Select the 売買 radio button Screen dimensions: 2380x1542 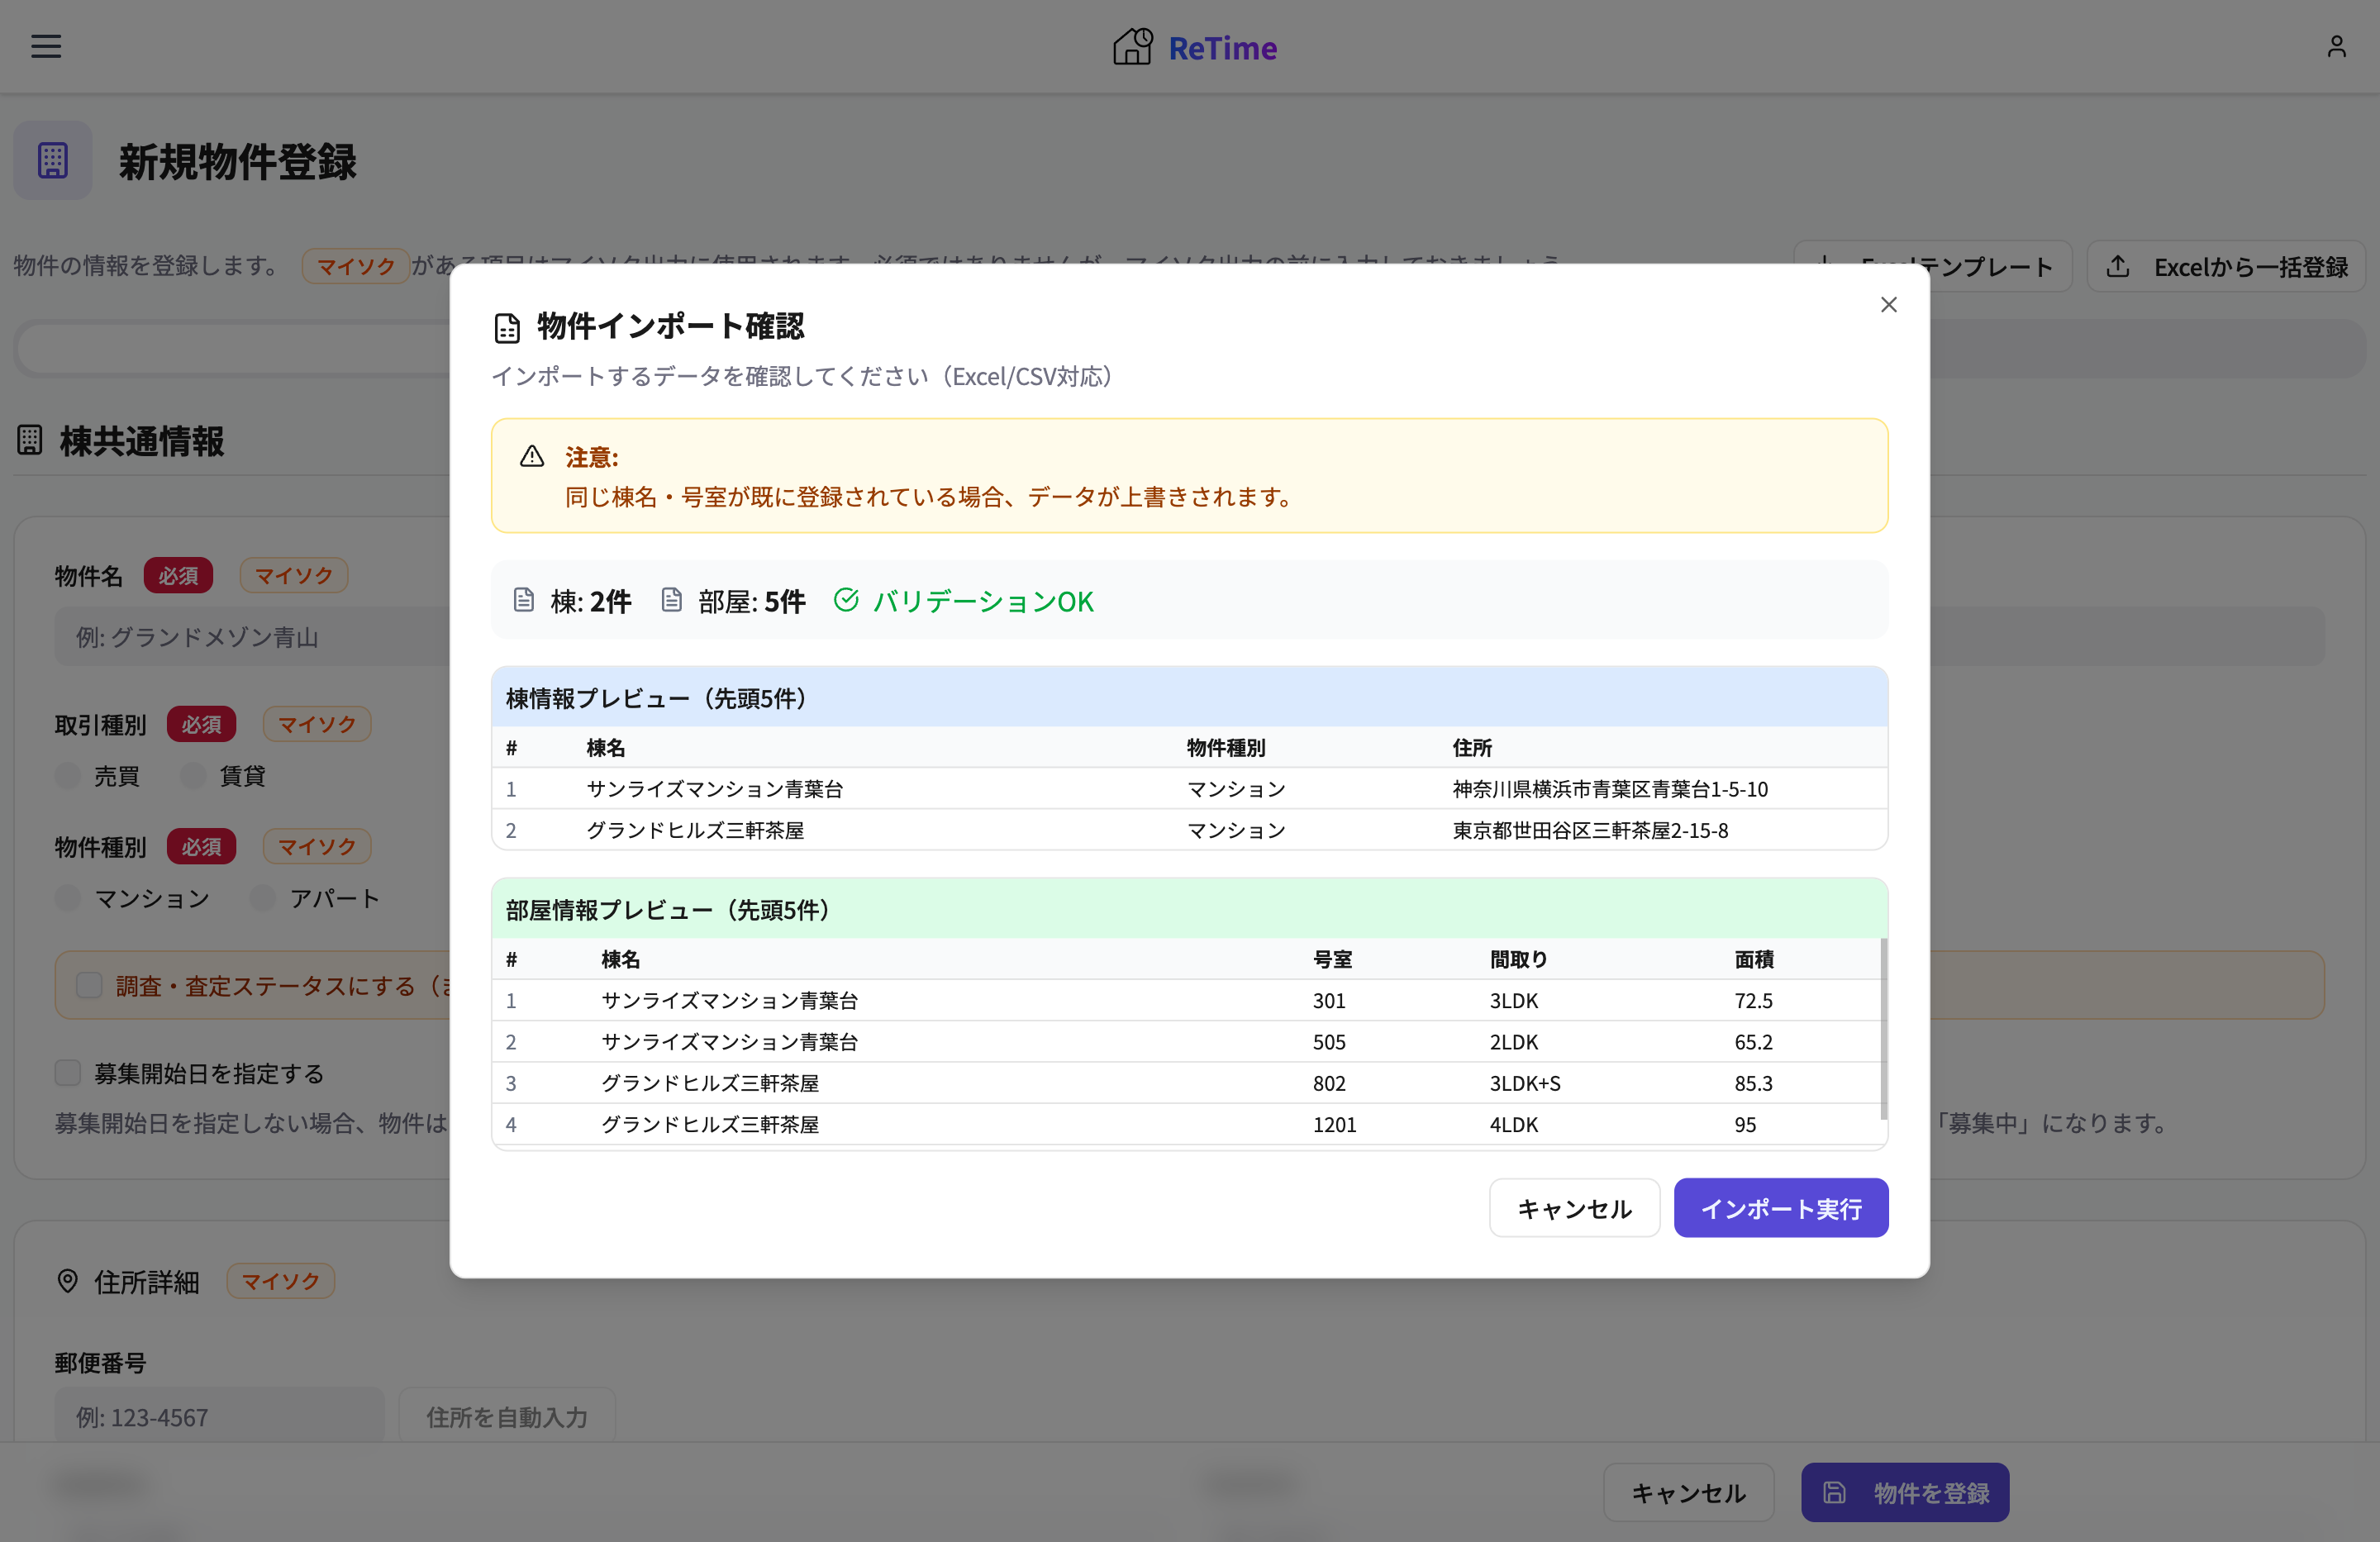[67, 776]
